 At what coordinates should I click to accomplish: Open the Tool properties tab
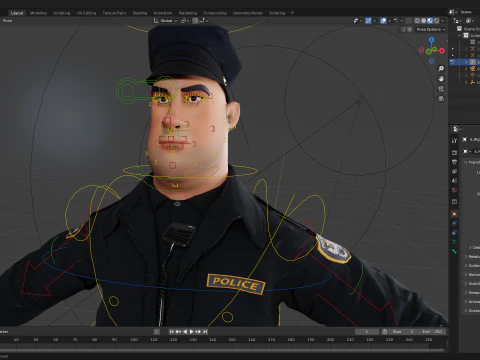click(454, 141)
